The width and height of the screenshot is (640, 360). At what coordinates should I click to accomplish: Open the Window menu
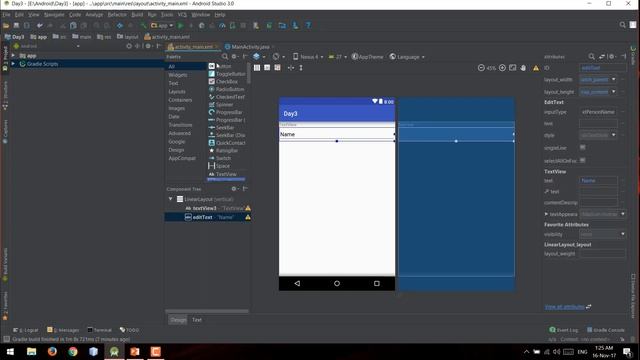pyautogui.click(x=200, y=14)
